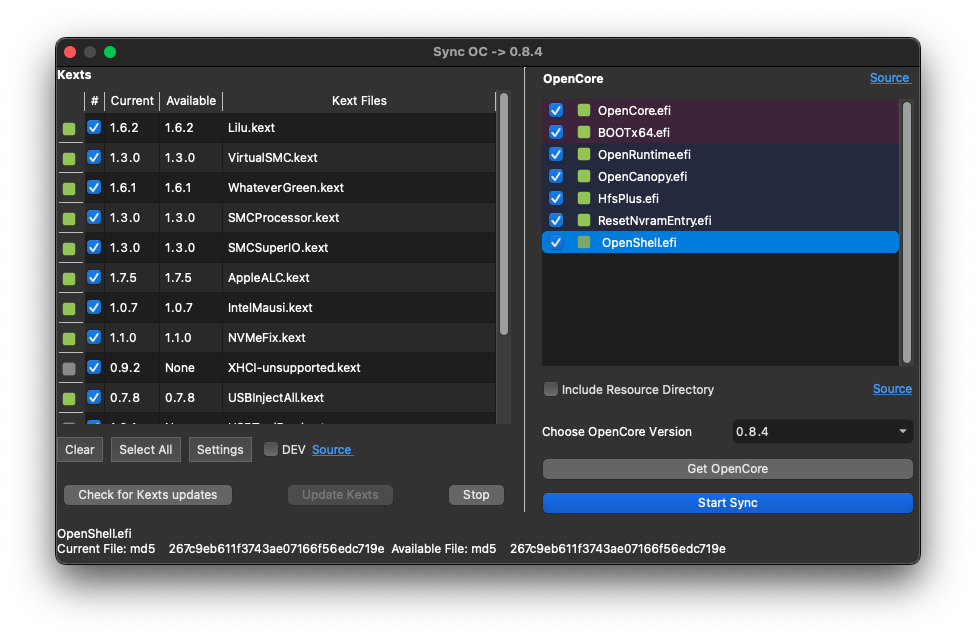Click the Available column header
Image resolution: width=976 pixels, height=638 pixels.
[x=191, y=101]
